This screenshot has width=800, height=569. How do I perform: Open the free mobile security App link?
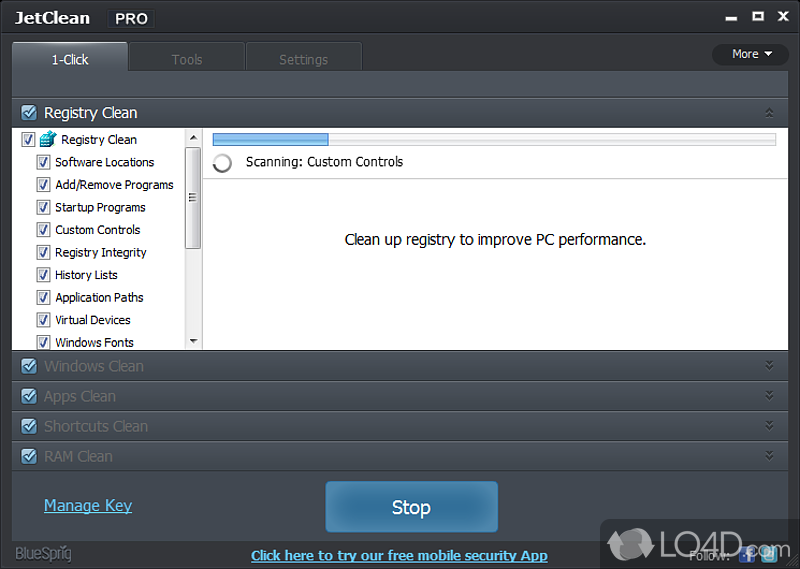[399, 555]
